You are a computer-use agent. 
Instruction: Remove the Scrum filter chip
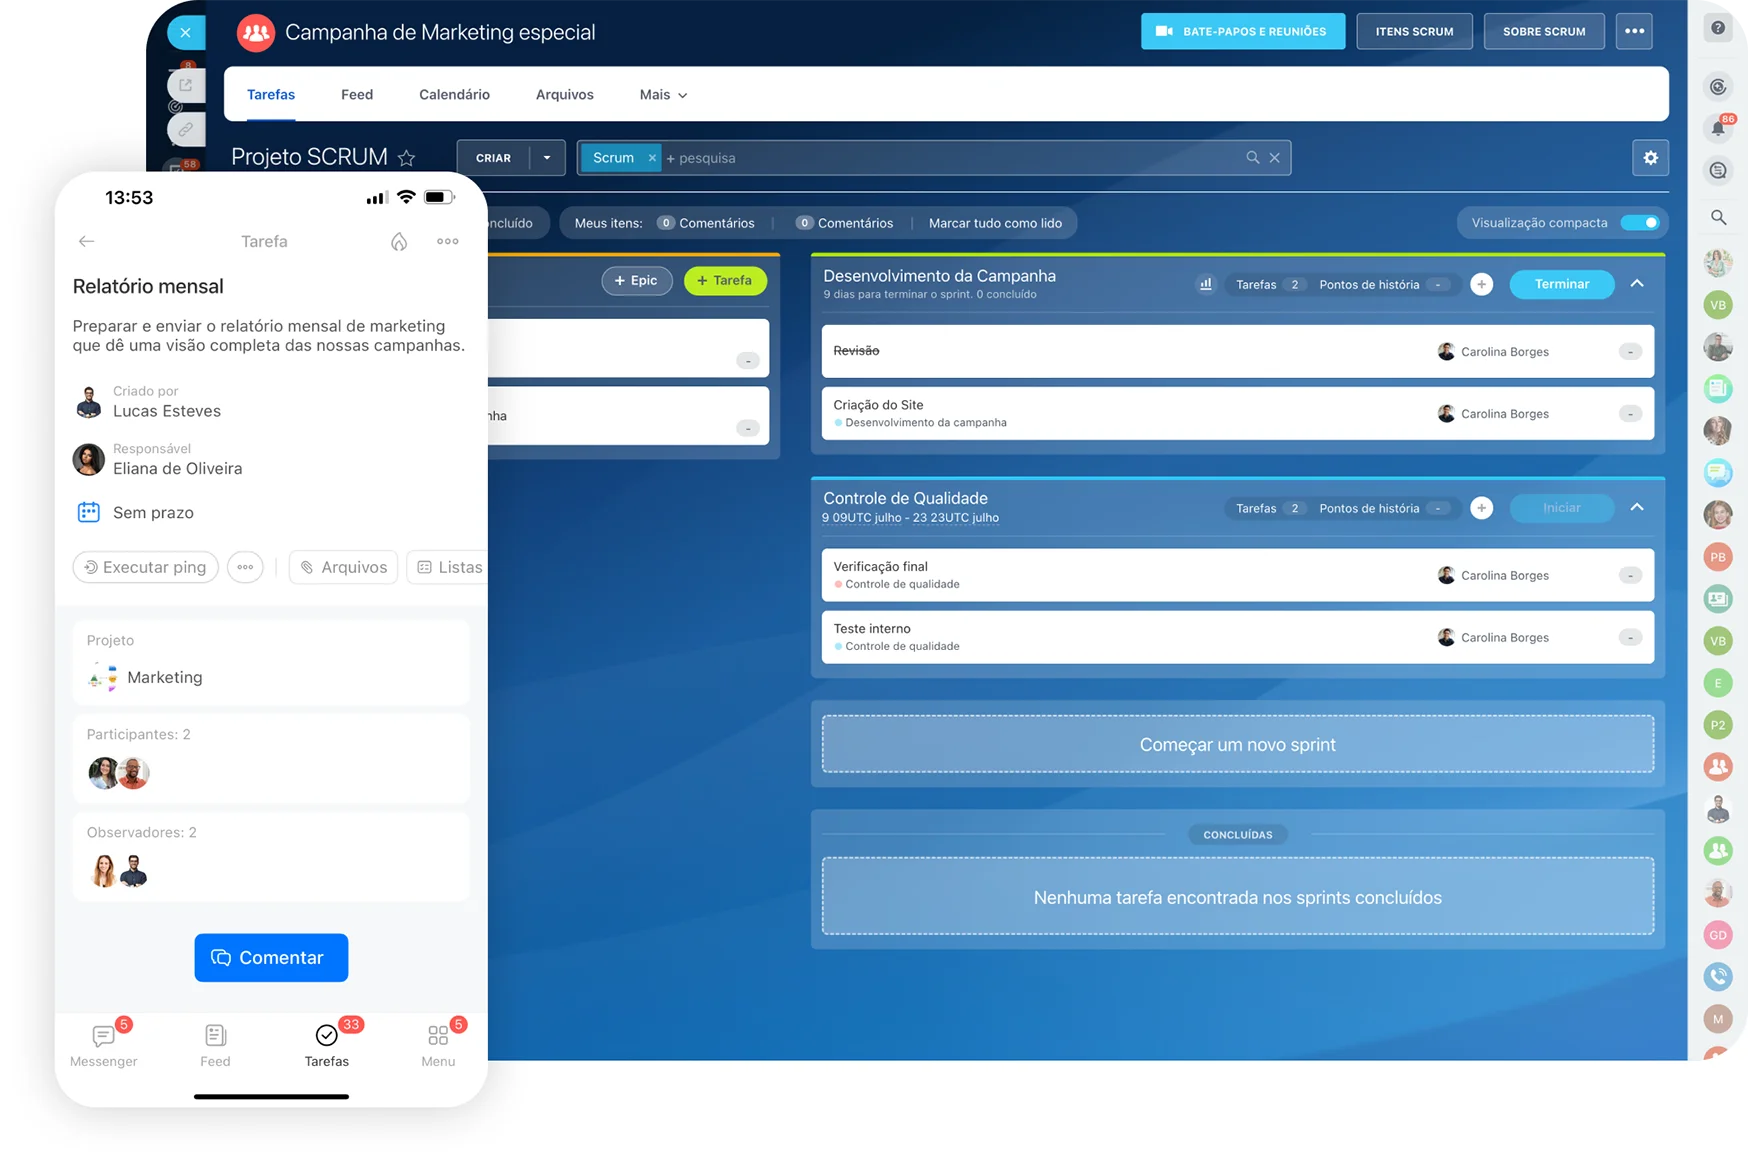[652, 158]
